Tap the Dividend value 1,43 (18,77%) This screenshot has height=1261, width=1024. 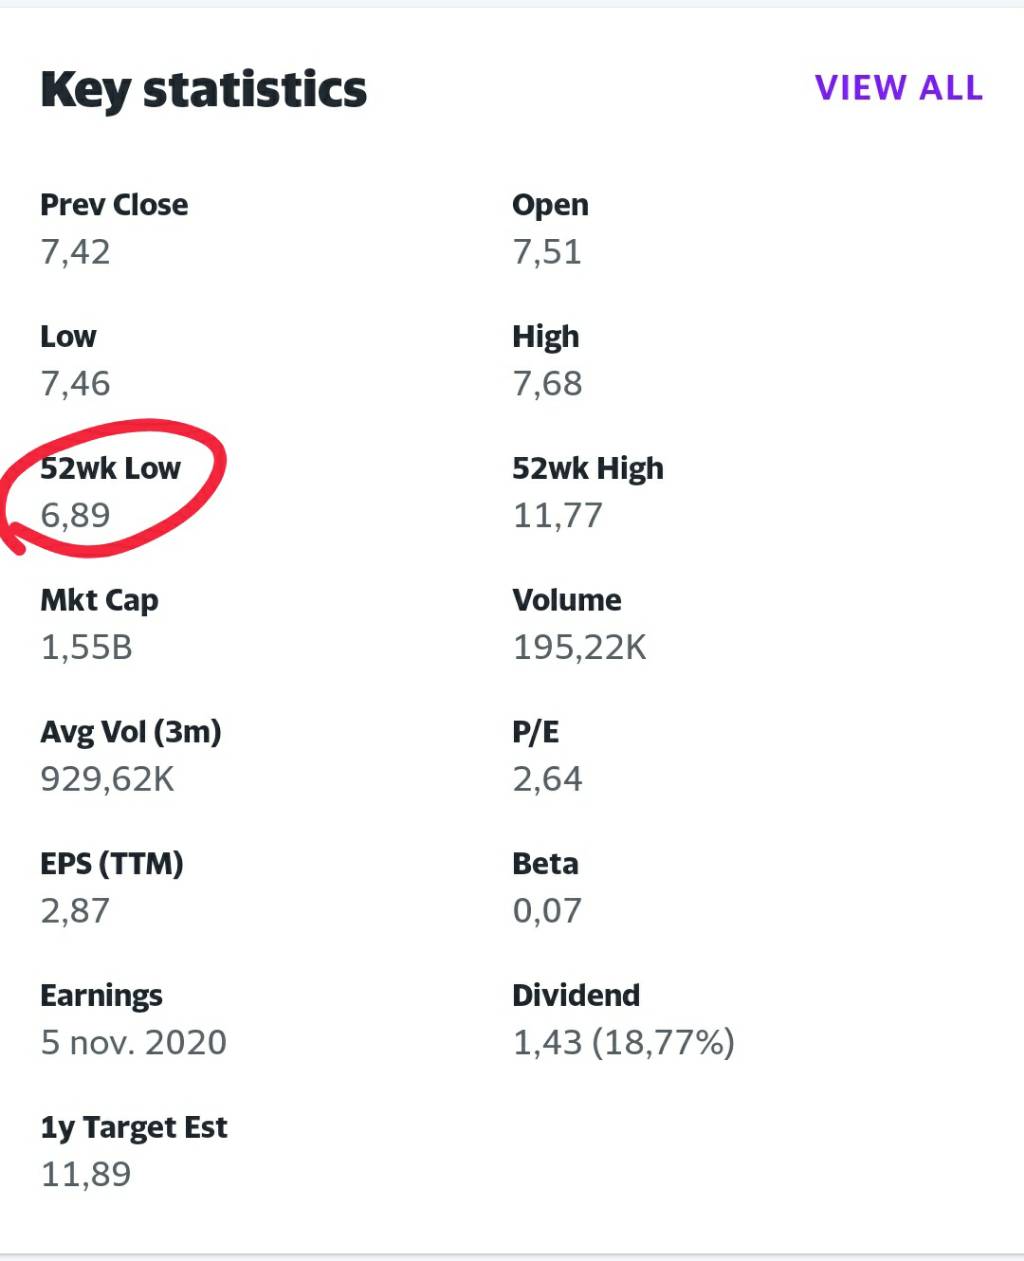coord(623,1043)
